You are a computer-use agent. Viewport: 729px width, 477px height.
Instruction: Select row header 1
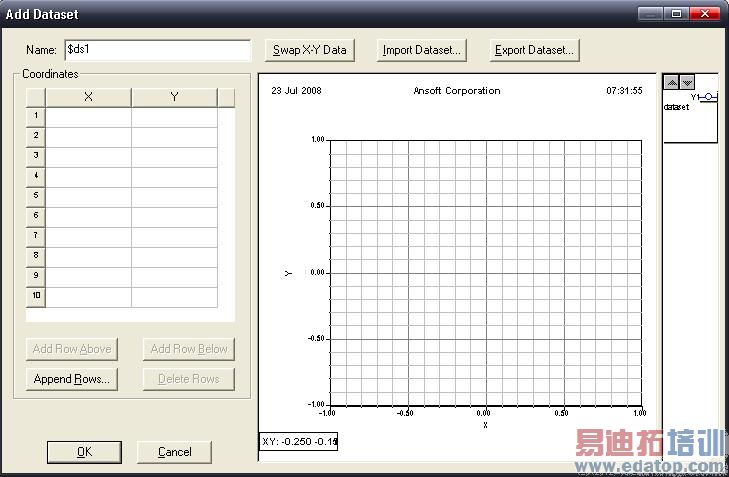coord(36,117)
